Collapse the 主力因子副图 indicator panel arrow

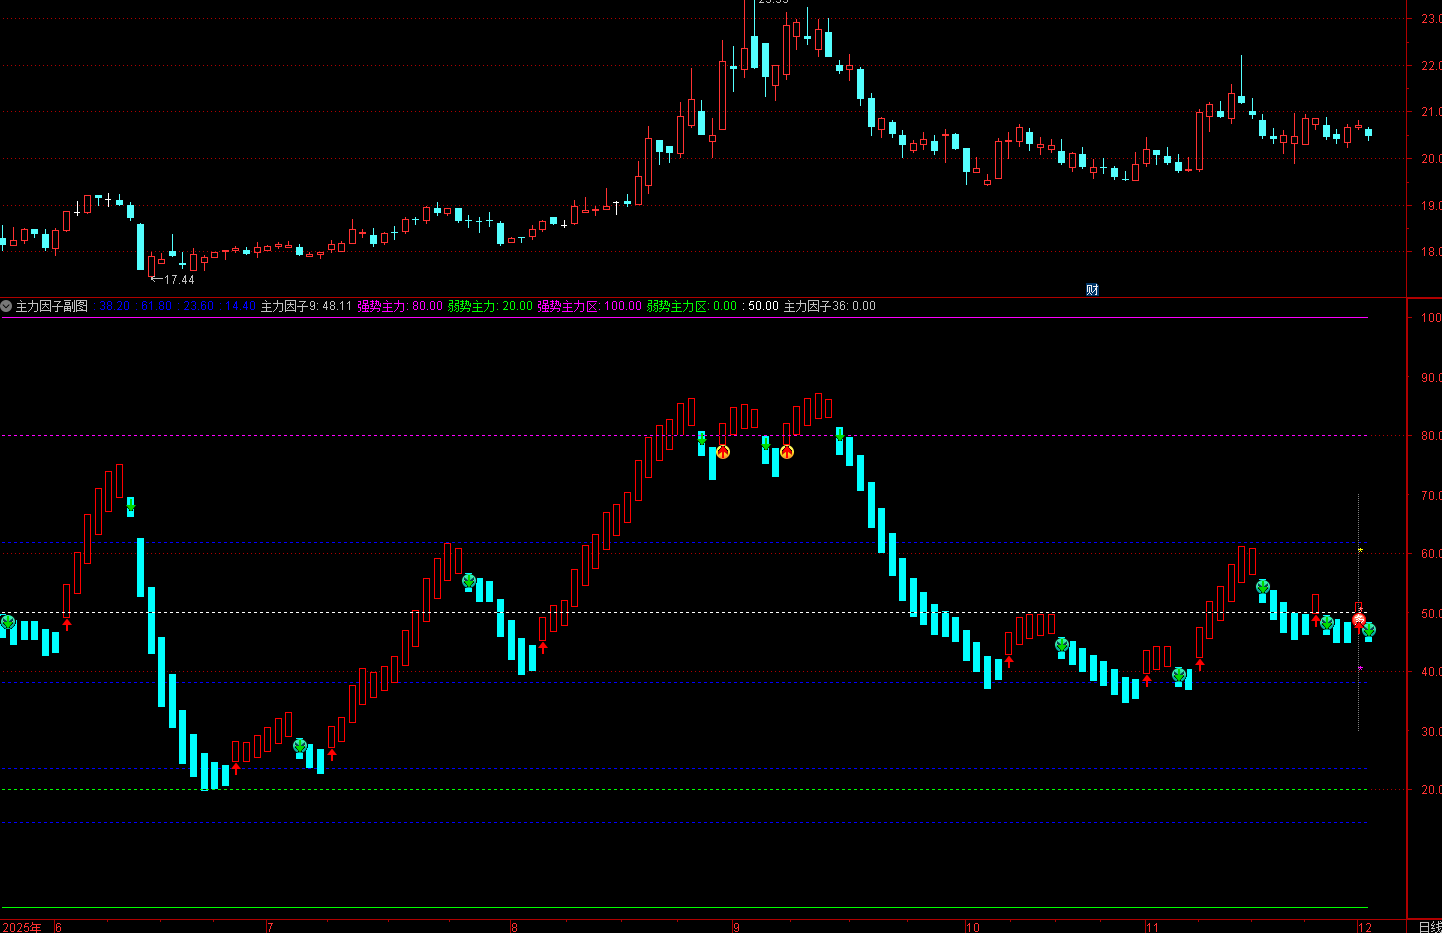pyautogui.click(x=6, y=306)
